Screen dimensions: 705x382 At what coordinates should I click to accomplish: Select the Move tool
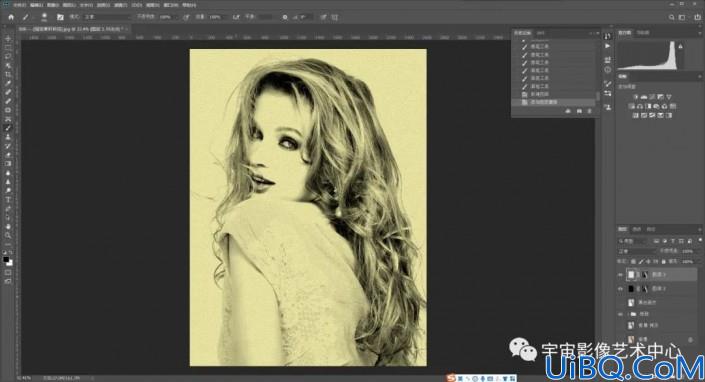tap(8, 39)
